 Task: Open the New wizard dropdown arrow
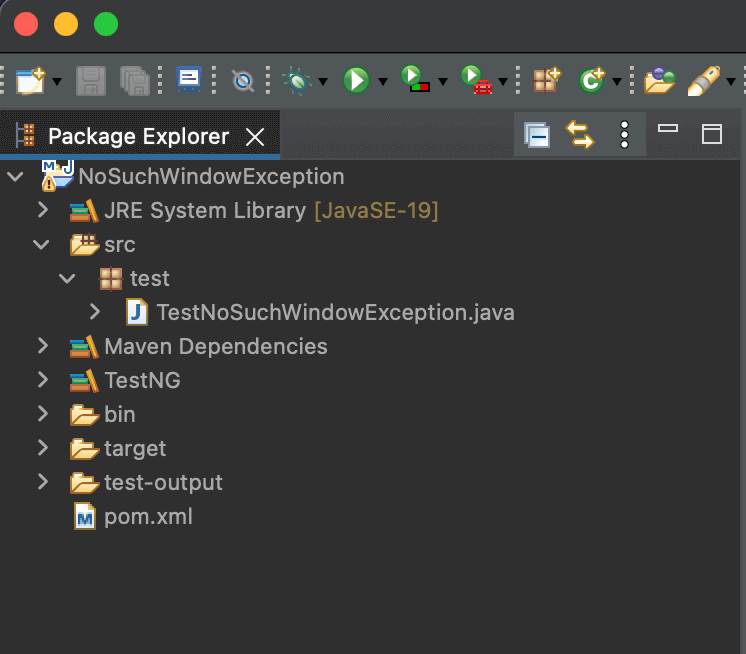click(57, 82)
